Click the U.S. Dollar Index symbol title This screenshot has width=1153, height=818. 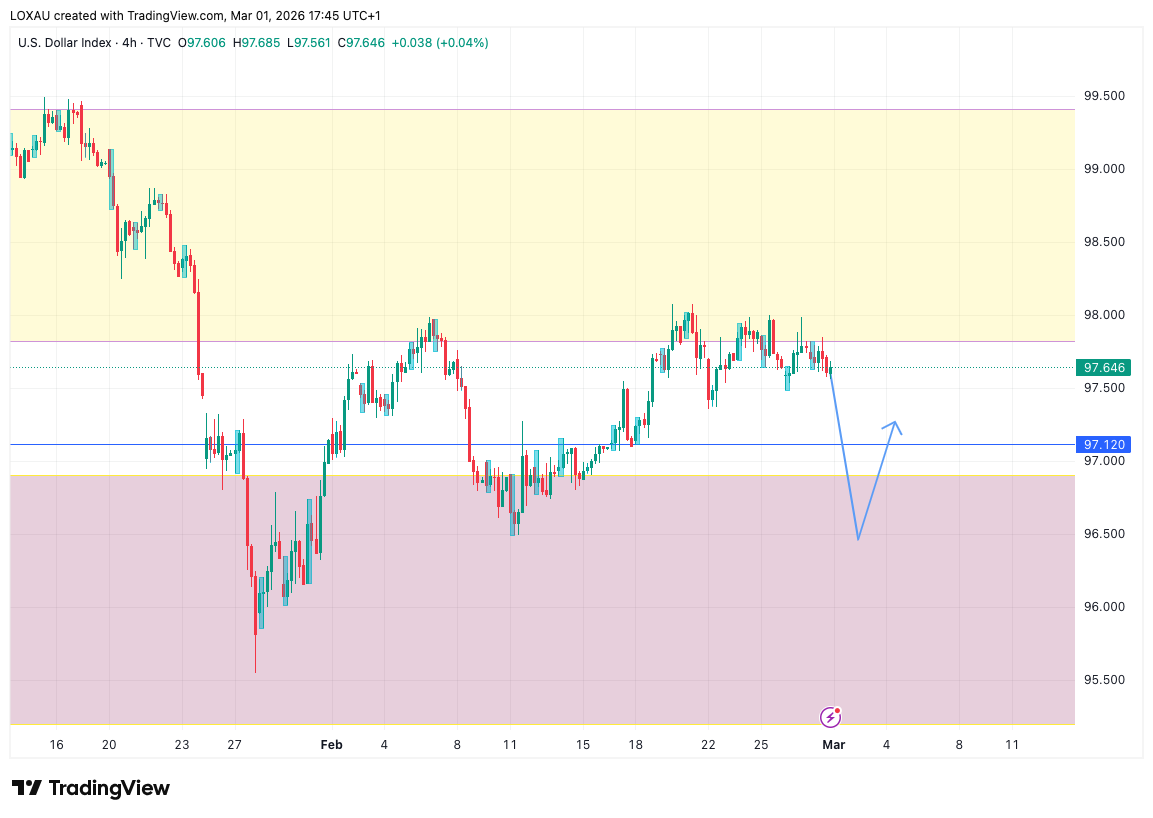tap(64, 43)
